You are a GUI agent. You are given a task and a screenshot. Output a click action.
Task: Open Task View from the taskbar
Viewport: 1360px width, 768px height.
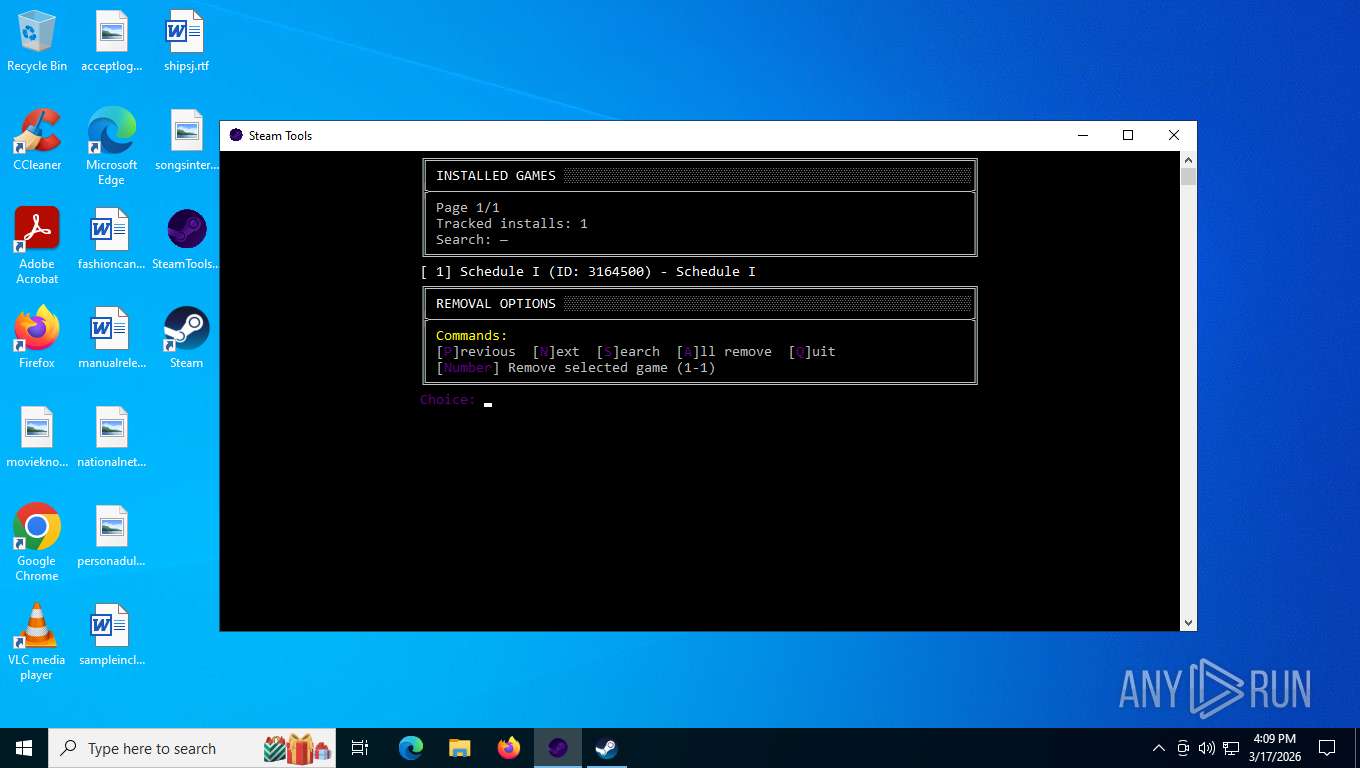click(360, 748)
